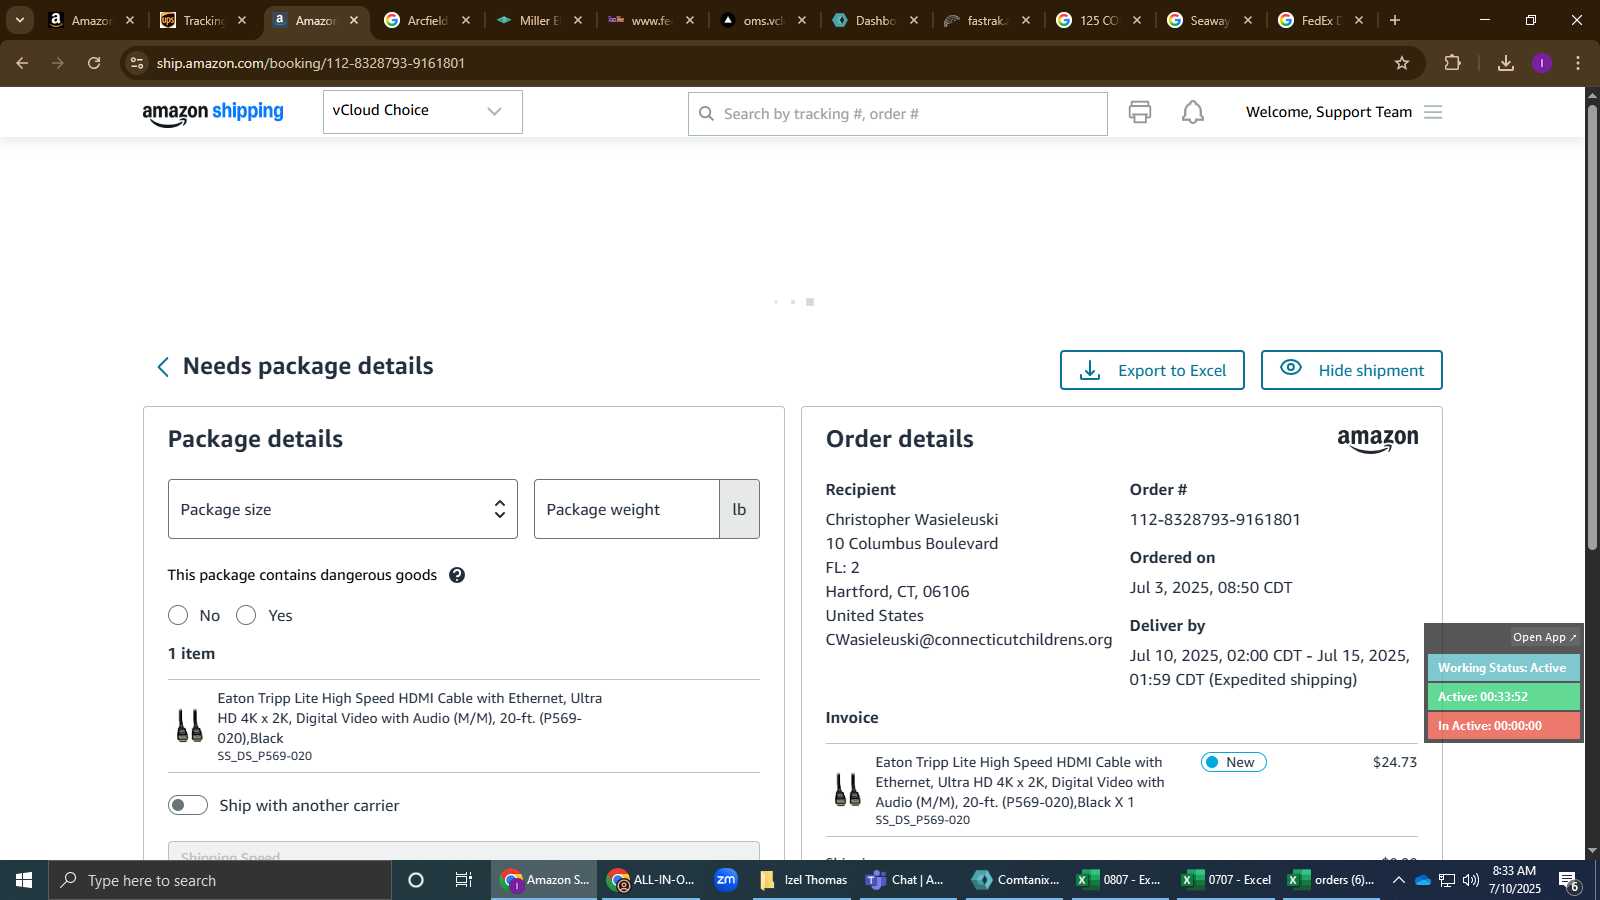1600x900 pixels.
Task: Click Open App in status widget
Action: point(1544,637)
